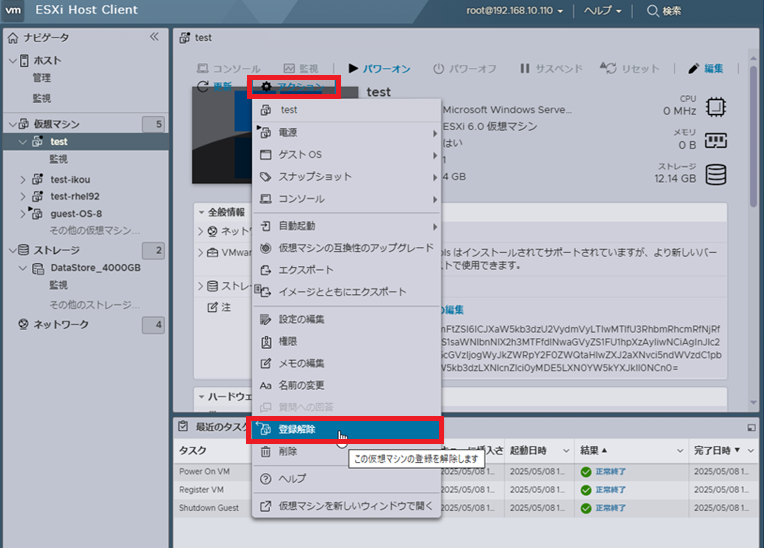Expand the test-ikou tree node
The height and width of the screenshot is (548, 764).
(22, 179)
